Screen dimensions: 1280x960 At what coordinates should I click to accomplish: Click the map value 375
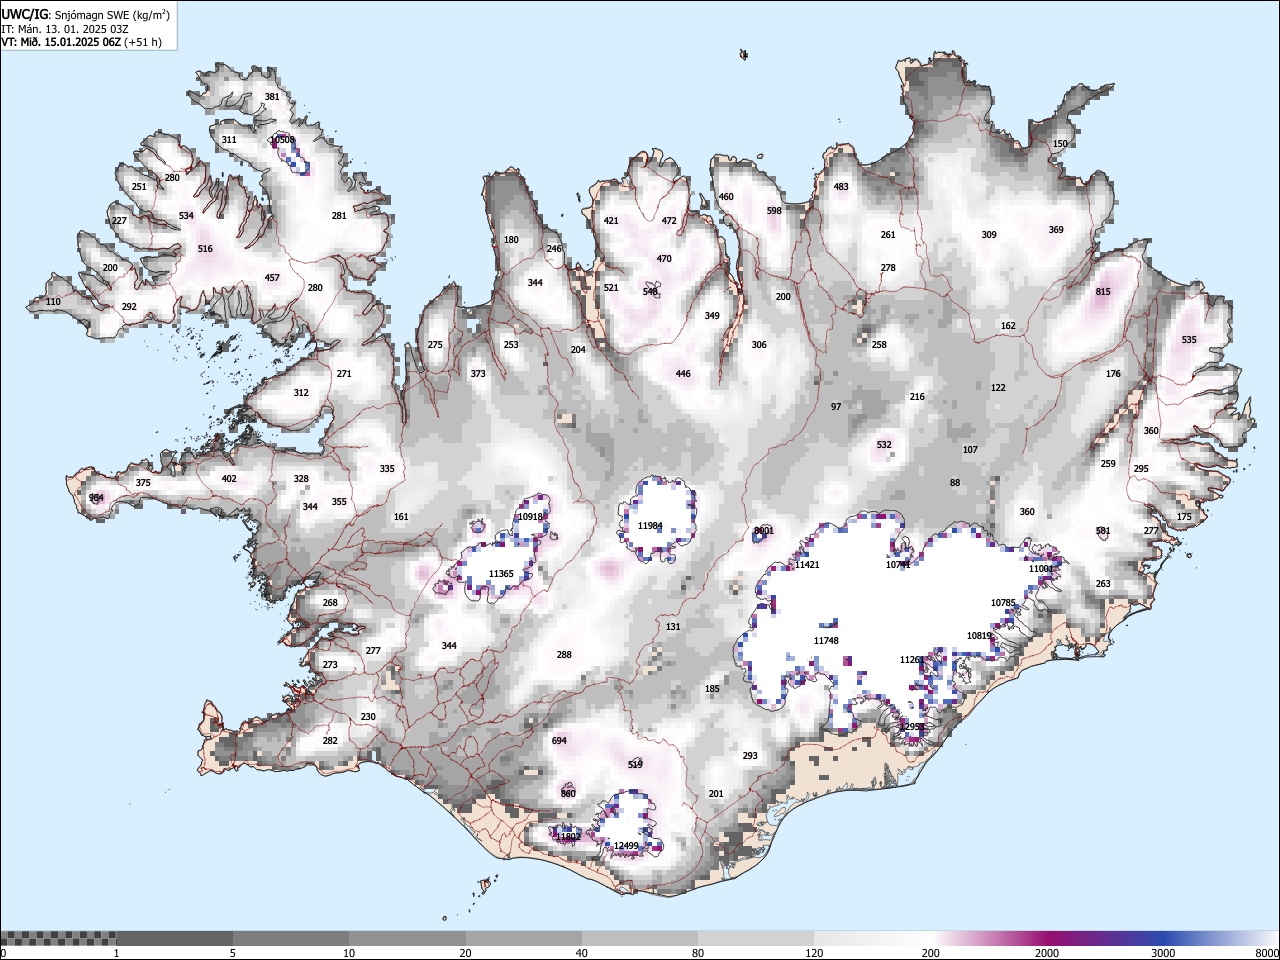pyautogui.click(x=143, y=483)
